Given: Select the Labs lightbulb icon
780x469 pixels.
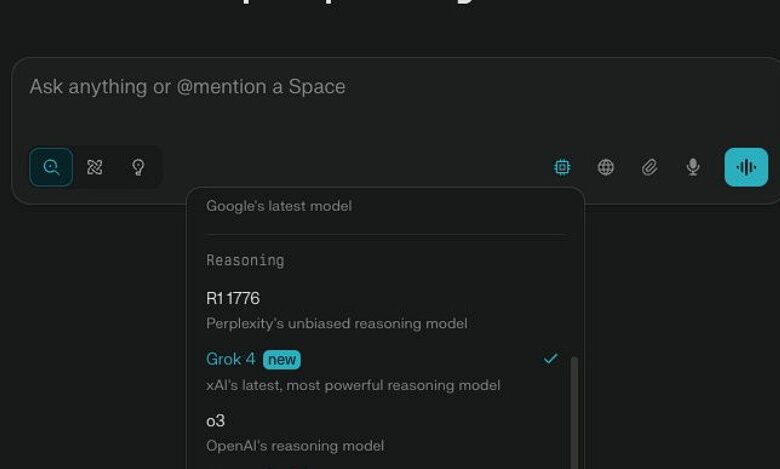Looking at the screenshot, I should (138, 167).
